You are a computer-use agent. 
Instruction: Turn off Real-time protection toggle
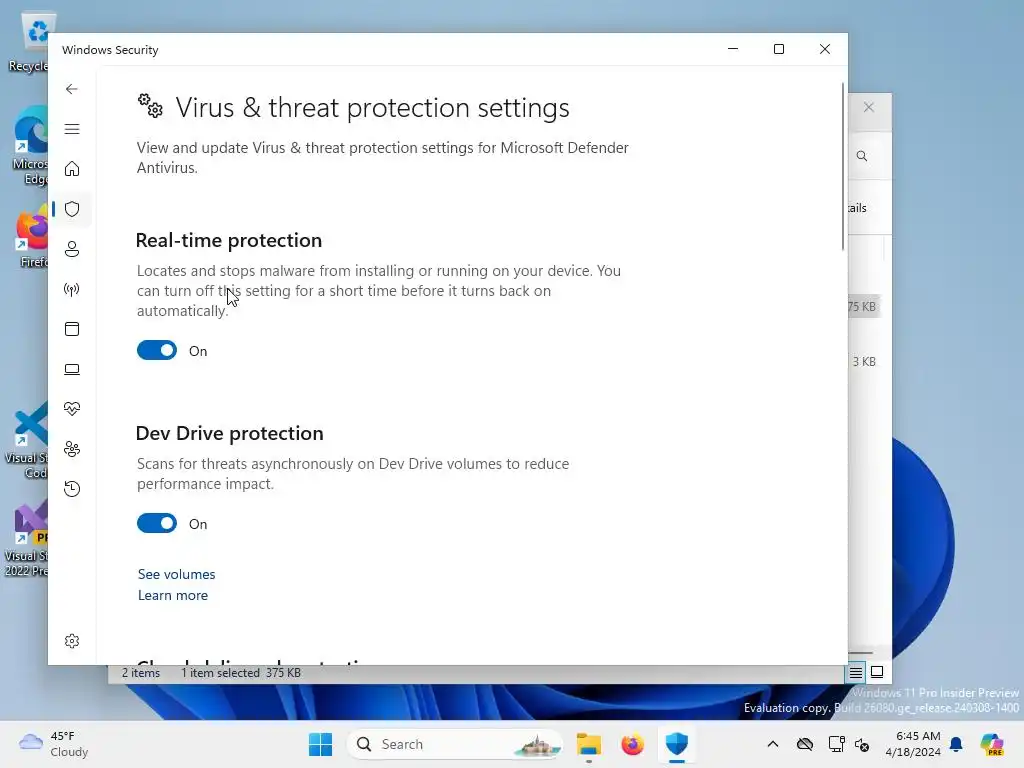coord(157,351)
